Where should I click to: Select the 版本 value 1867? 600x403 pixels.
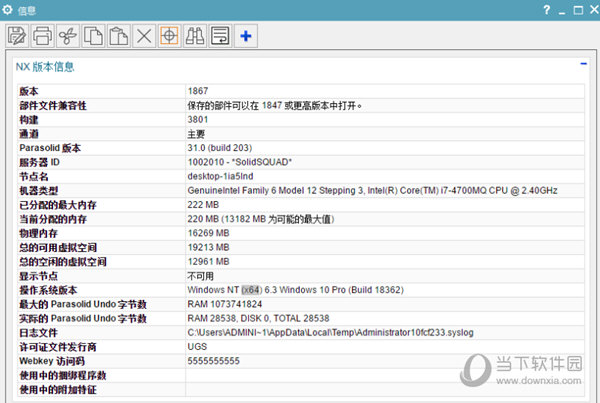pyautogui.click(x=198, y=91)
